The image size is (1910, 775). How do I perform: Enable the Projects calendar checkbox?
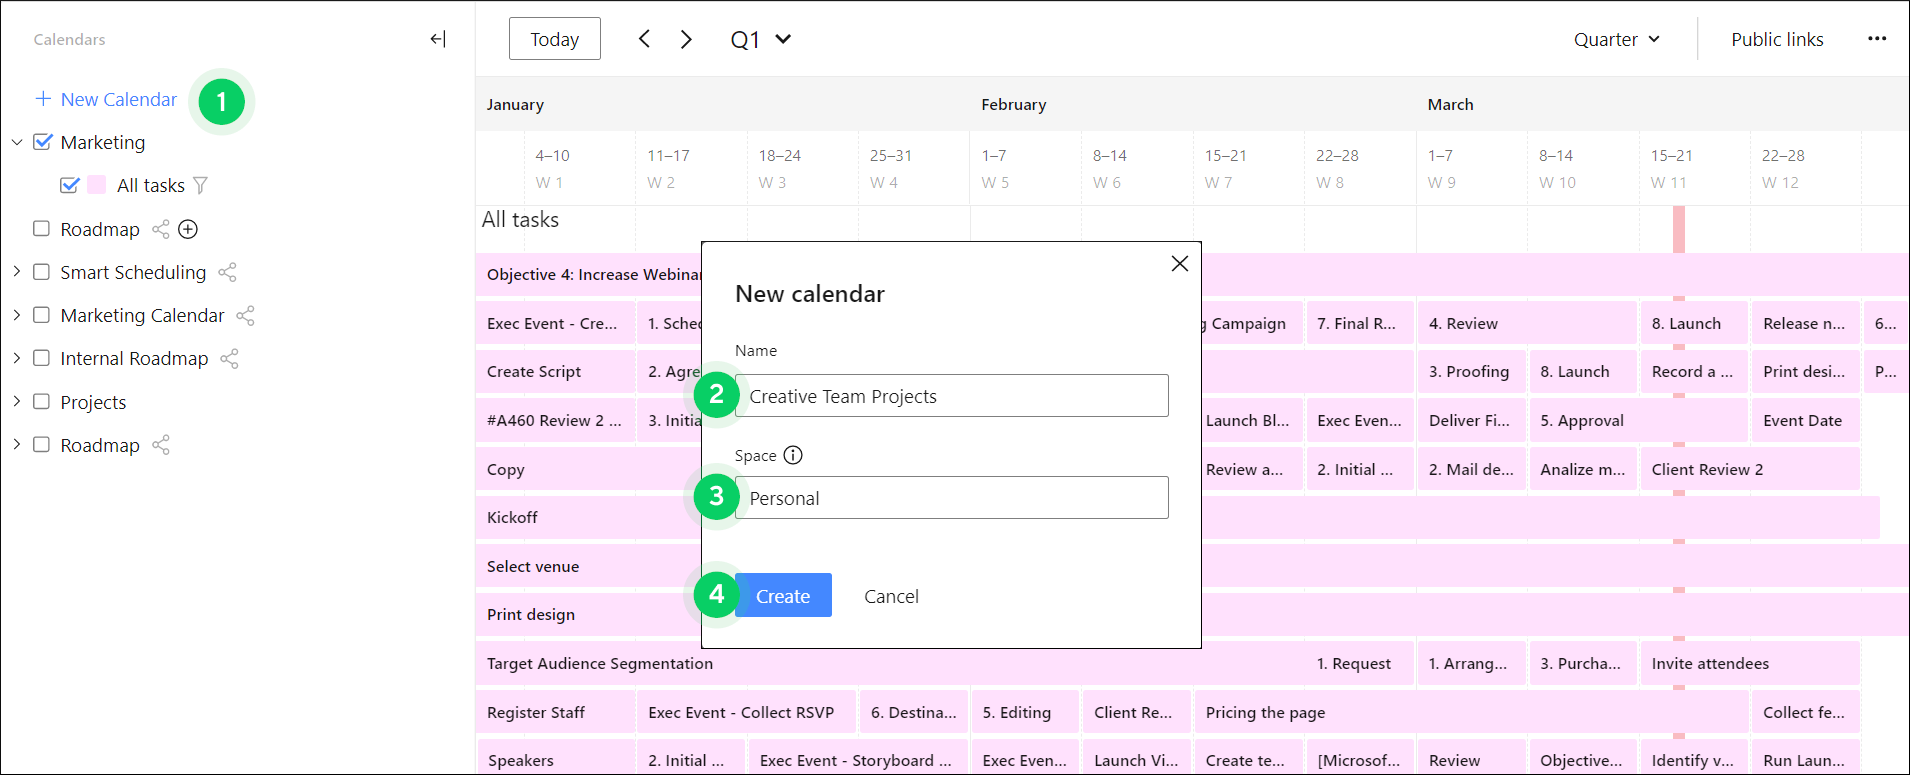tap(41, 401)
